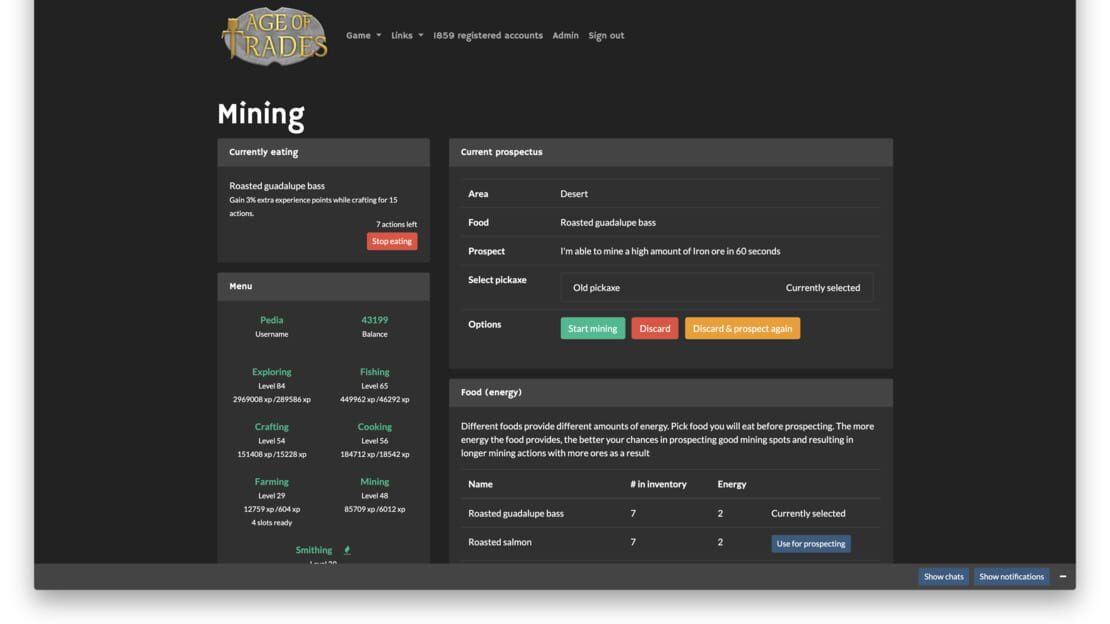The height and width of the screenshot is (624, 1110).
Task: Click the '4 slots ready' farming text
Action: [x=271, y=523]
